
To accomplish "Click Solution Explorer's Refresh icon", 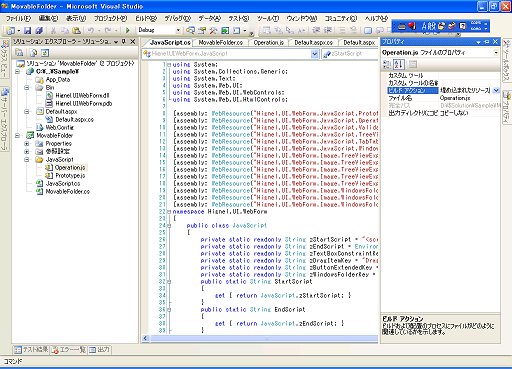I will click(x=45, y=53).
